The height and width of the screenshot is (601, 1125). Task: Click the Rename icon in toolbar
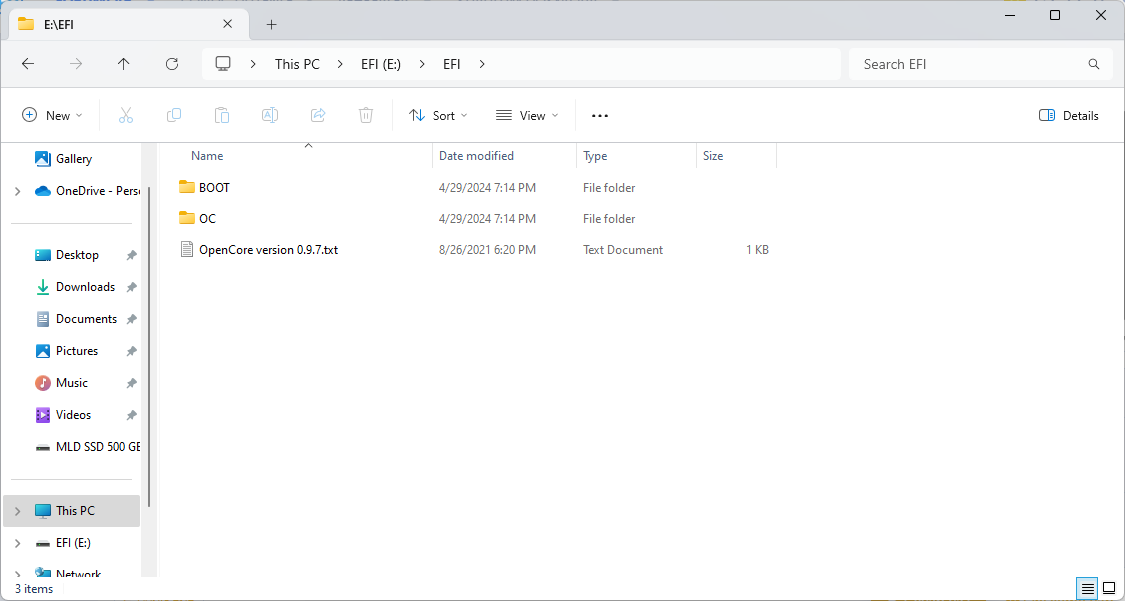click(x=270, y=116)
